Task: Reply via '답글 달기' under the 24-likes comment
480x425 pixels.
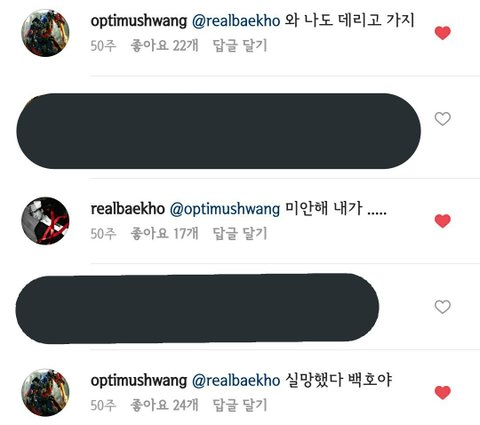Action: pos(240,405)
